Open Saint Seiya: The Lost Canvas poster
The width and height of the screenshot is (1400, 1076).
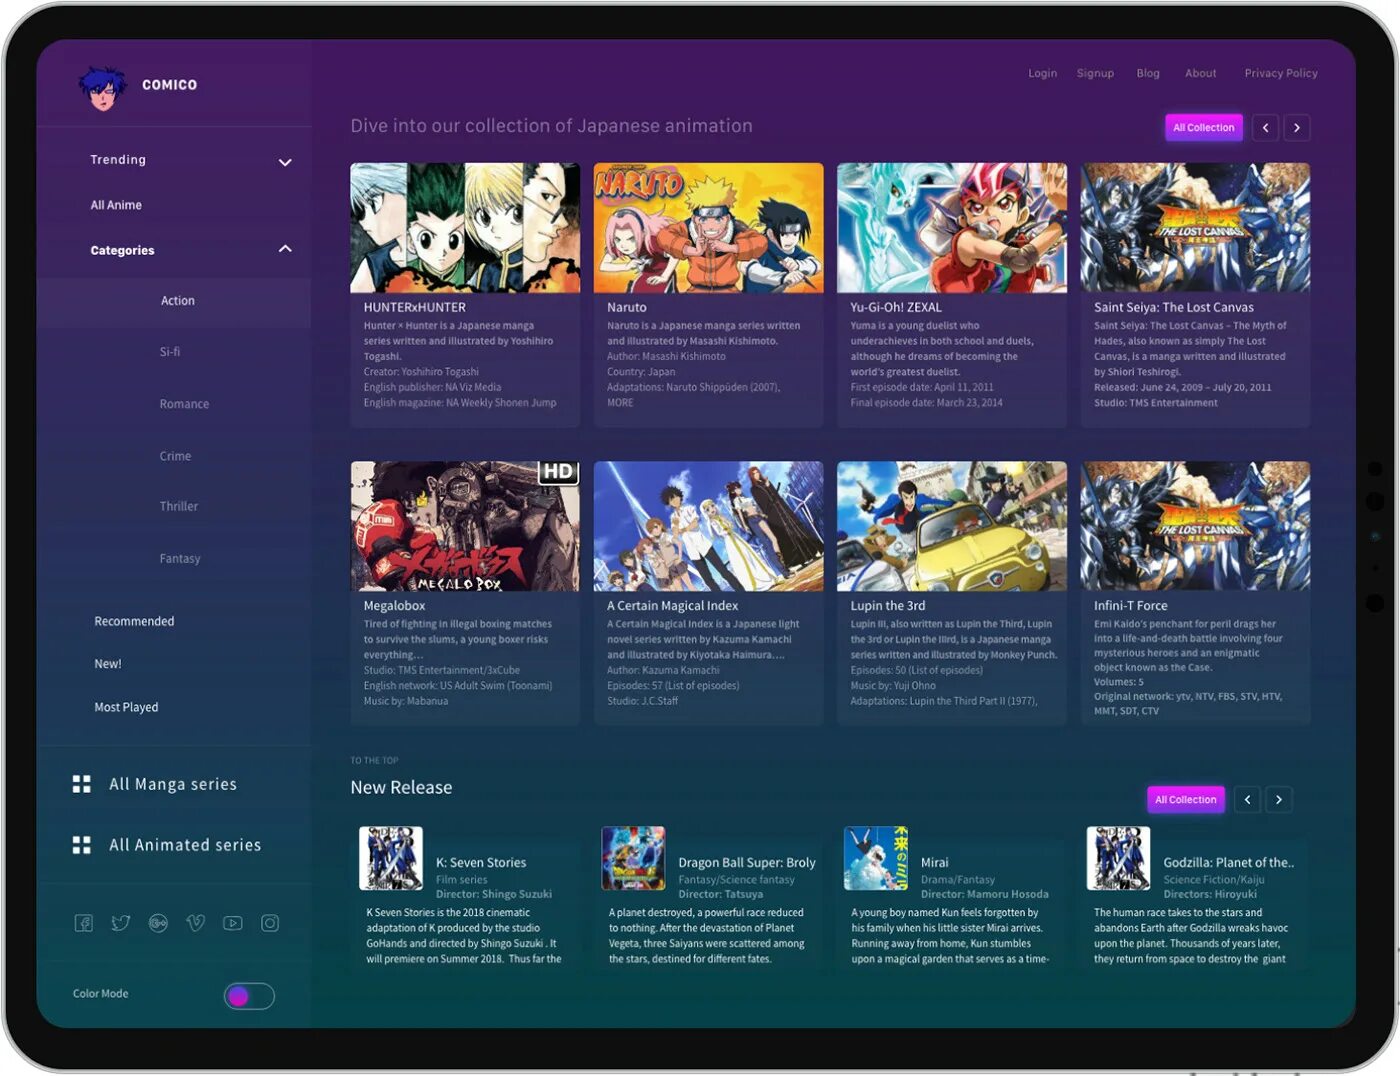click(x=1195, y=228)
